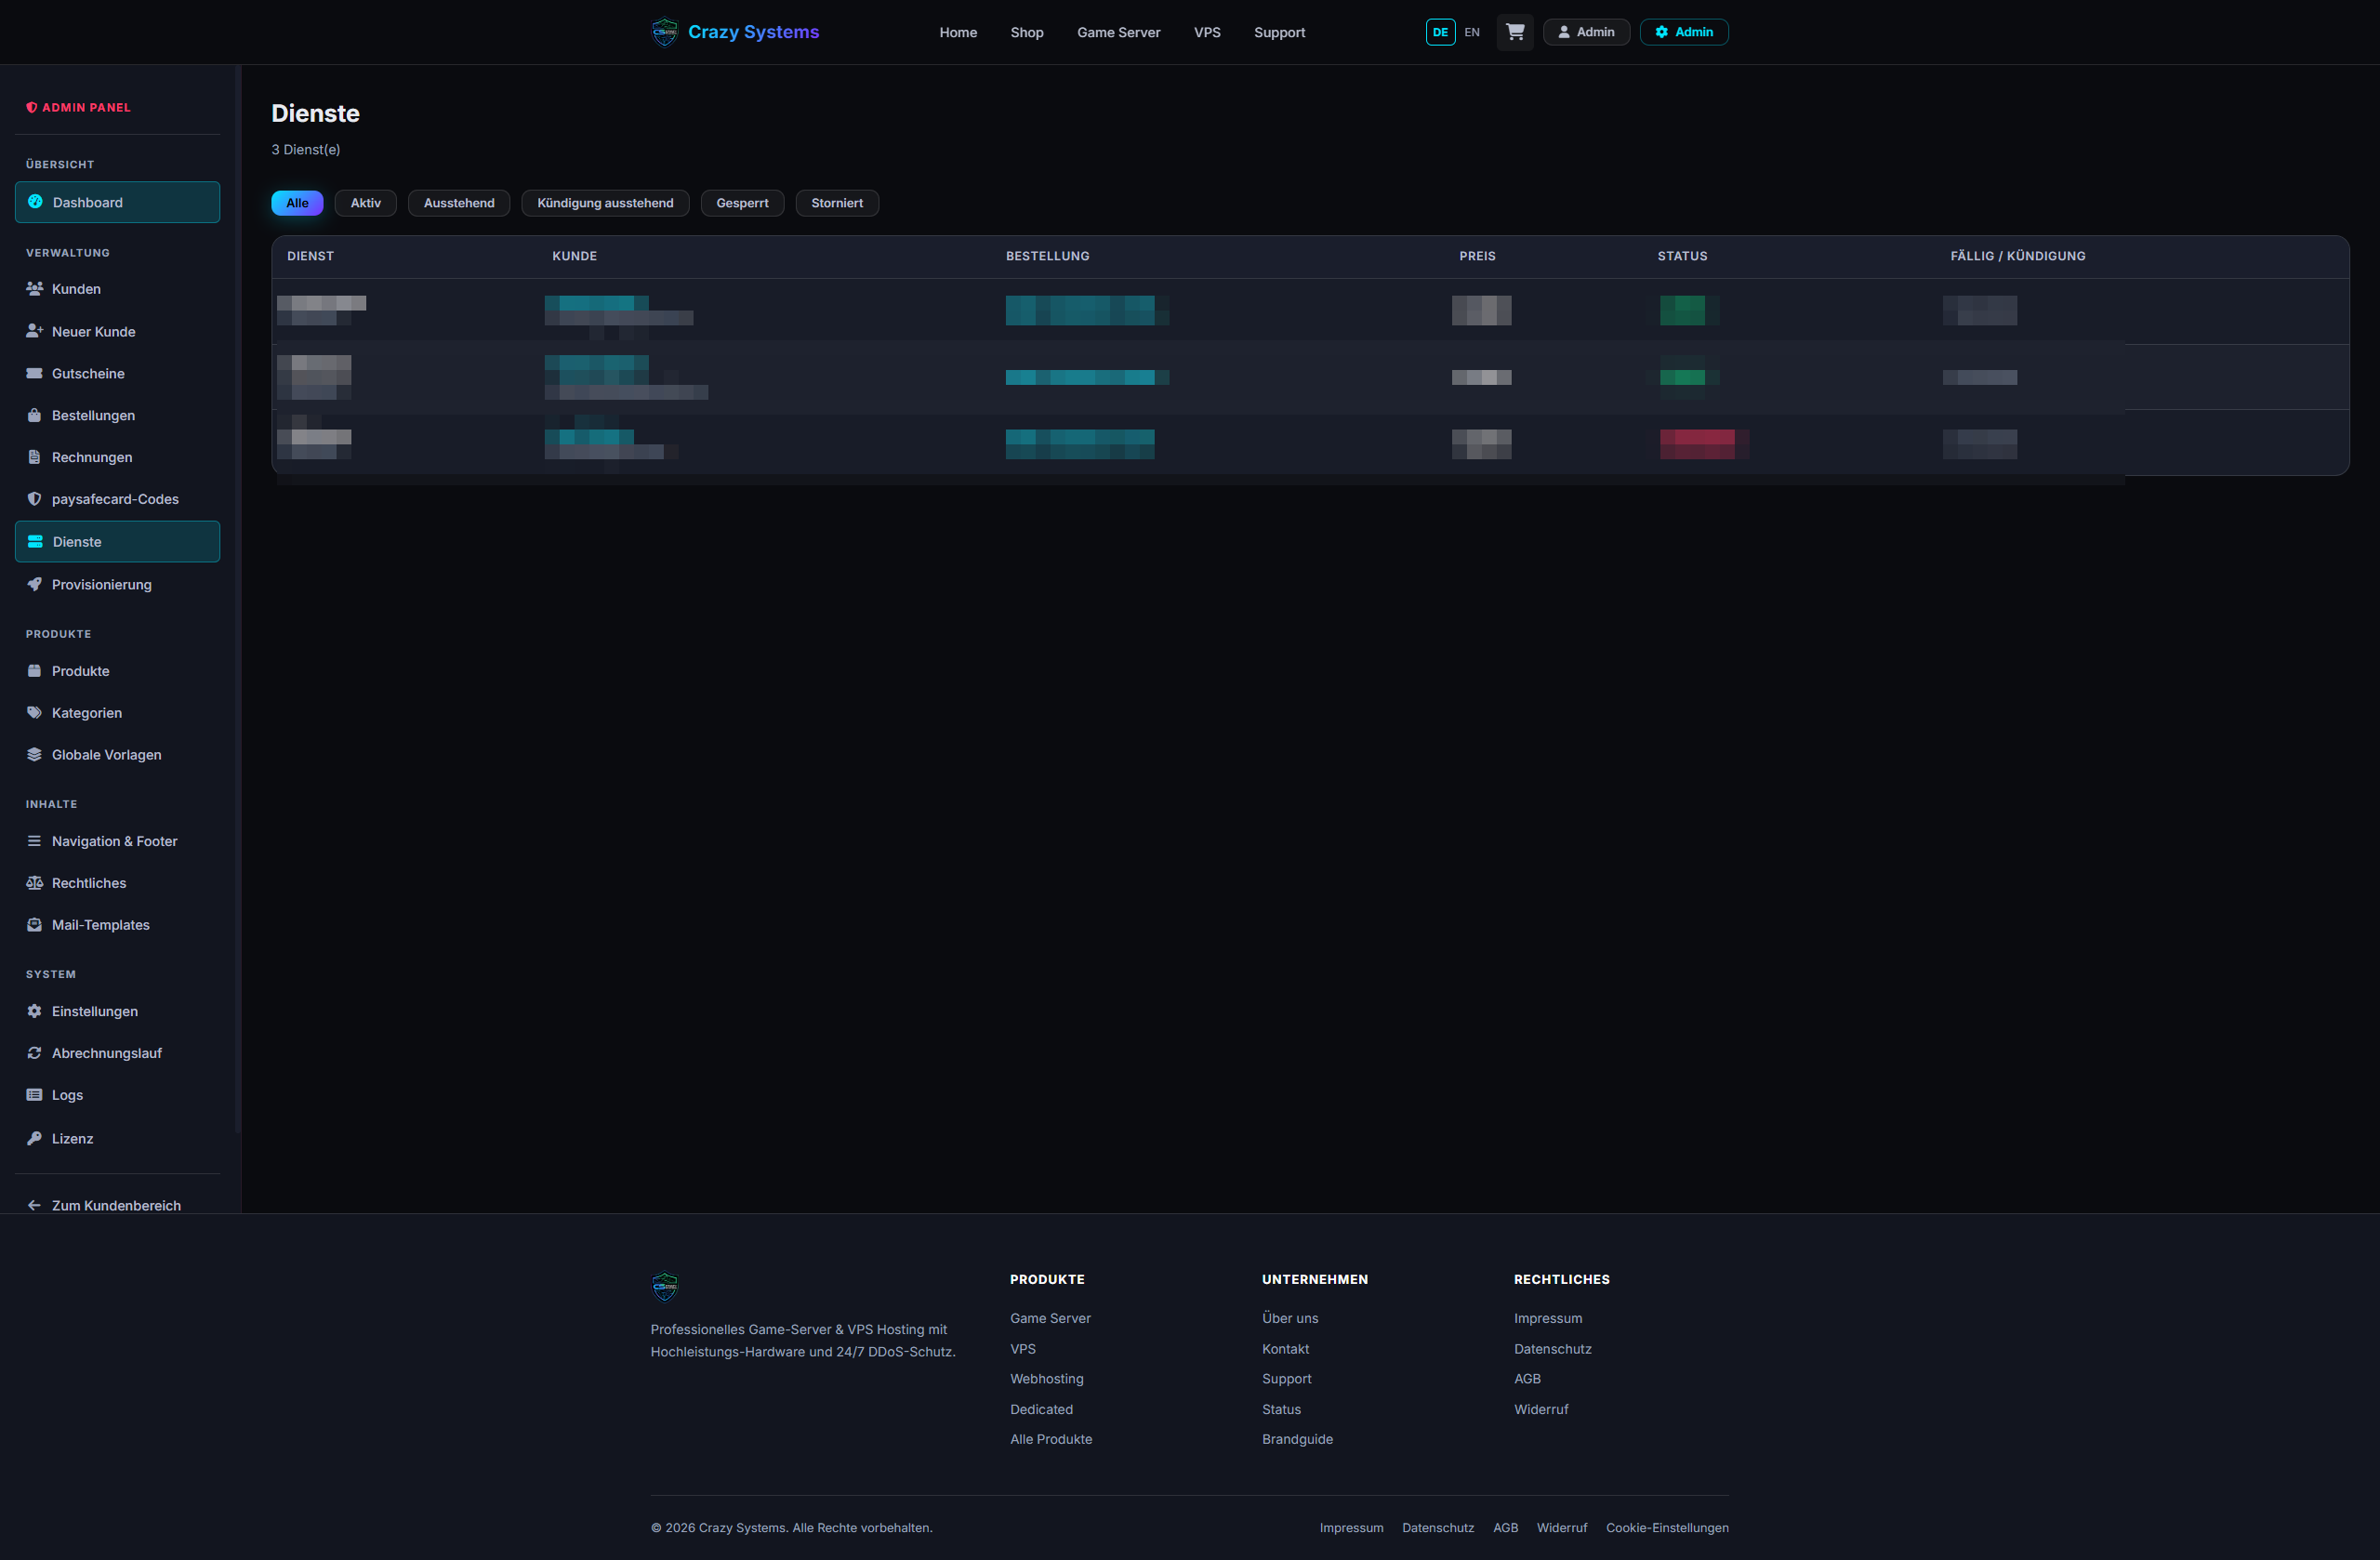
Task: Click the Lizenz key icon
Action: tap(34, 1138)
